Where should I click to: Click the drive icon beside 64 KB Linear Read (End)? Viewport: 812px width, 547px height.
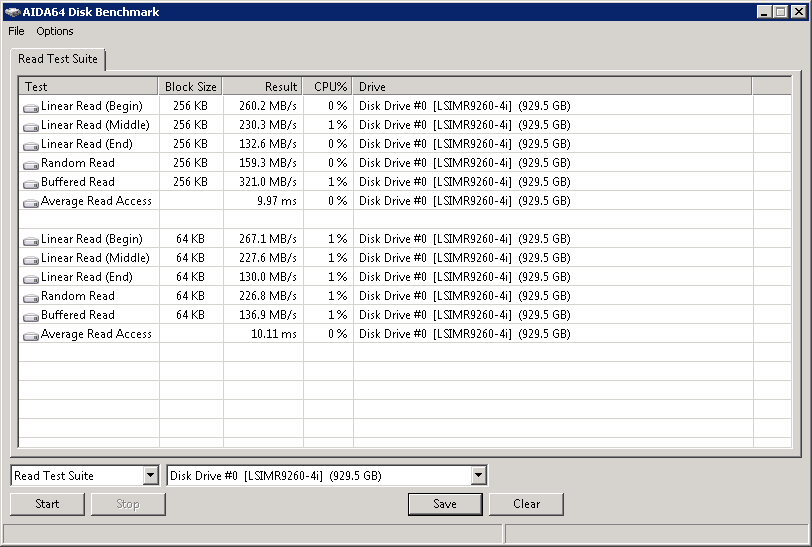[x=31, y=278]
